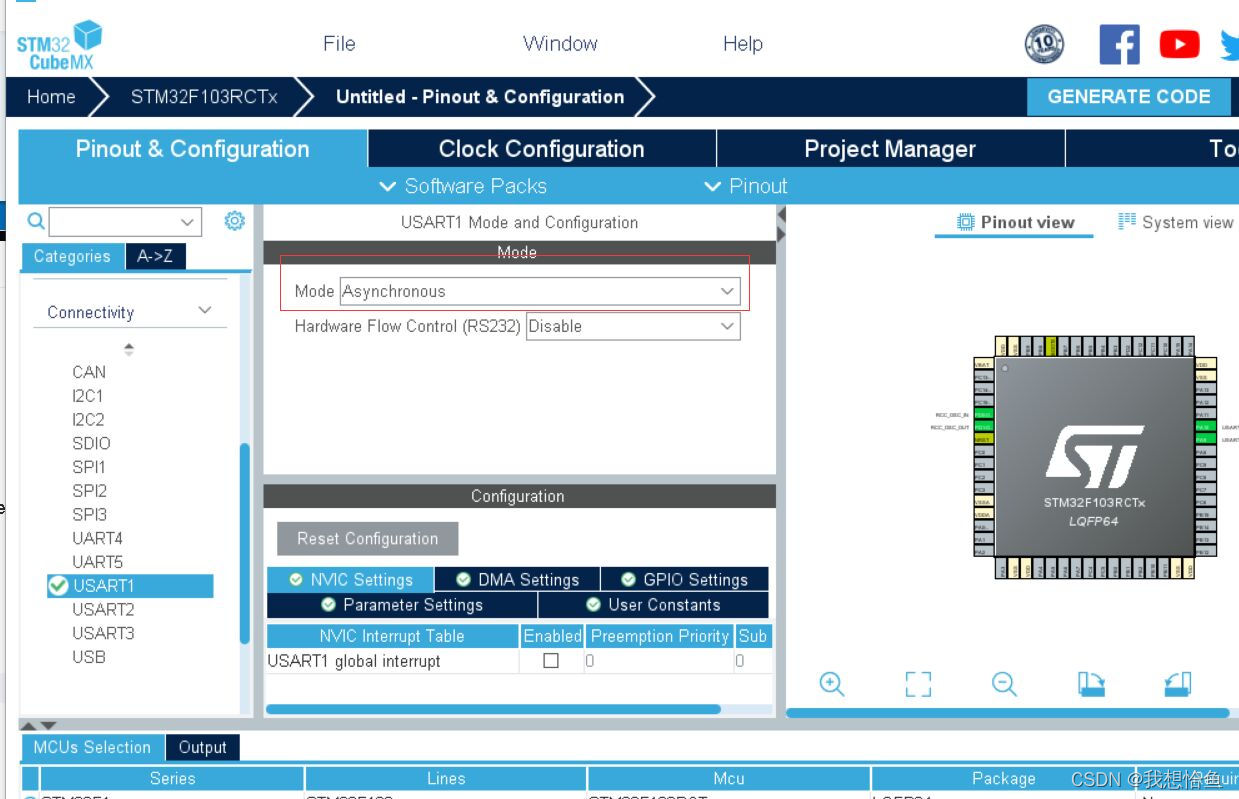Click the peripheral list vertical scrollbar

pos(244,545)
